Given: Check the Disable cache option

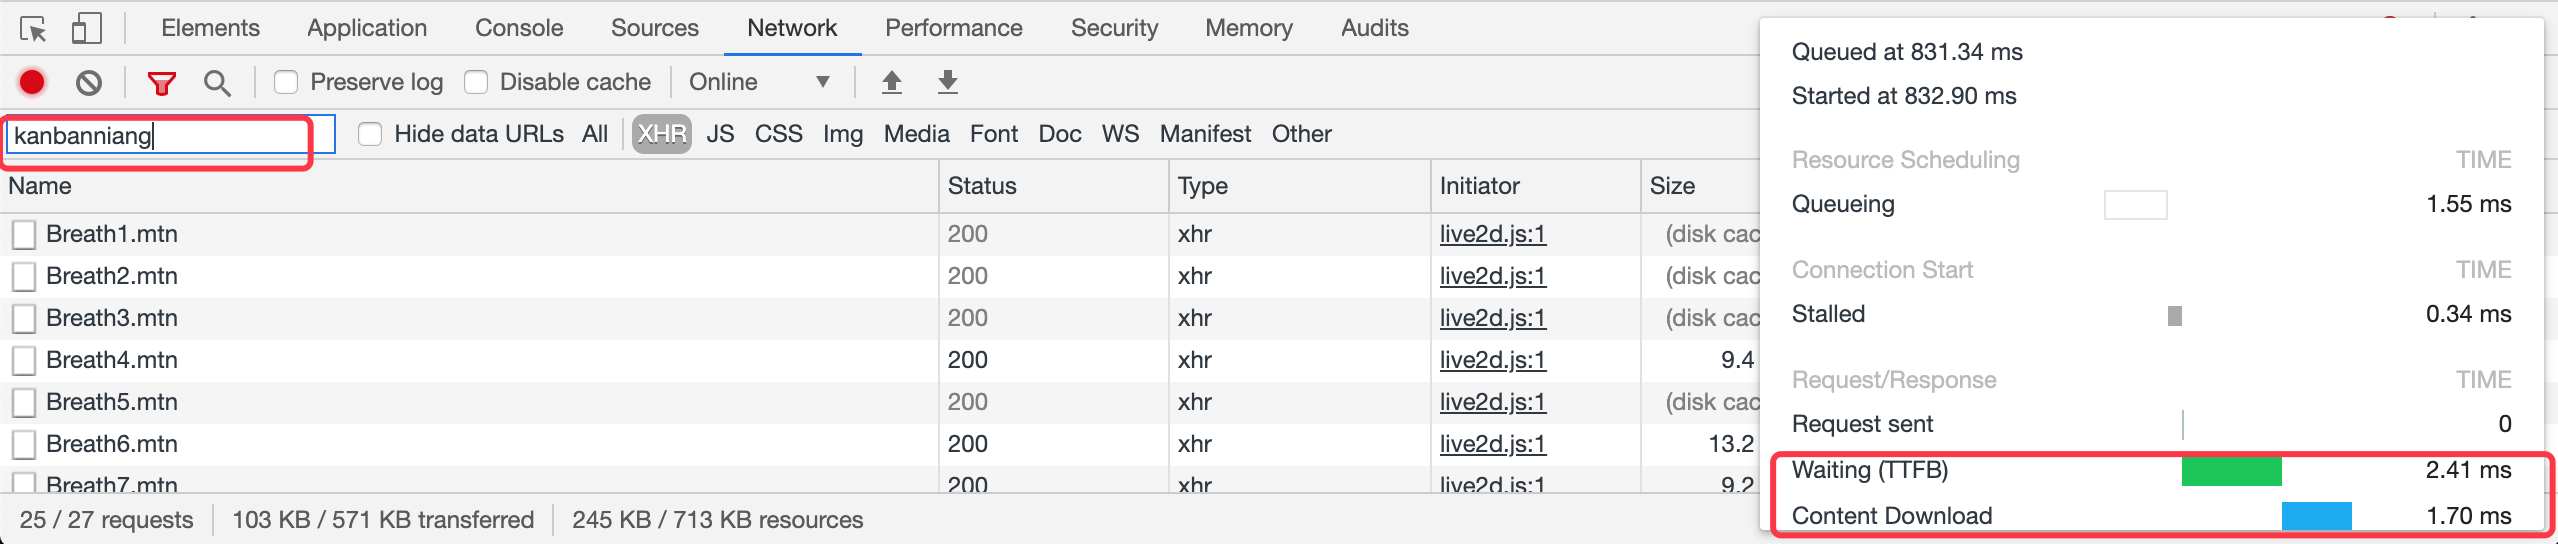Looking at the screenshot, I should tap(477, 82).
